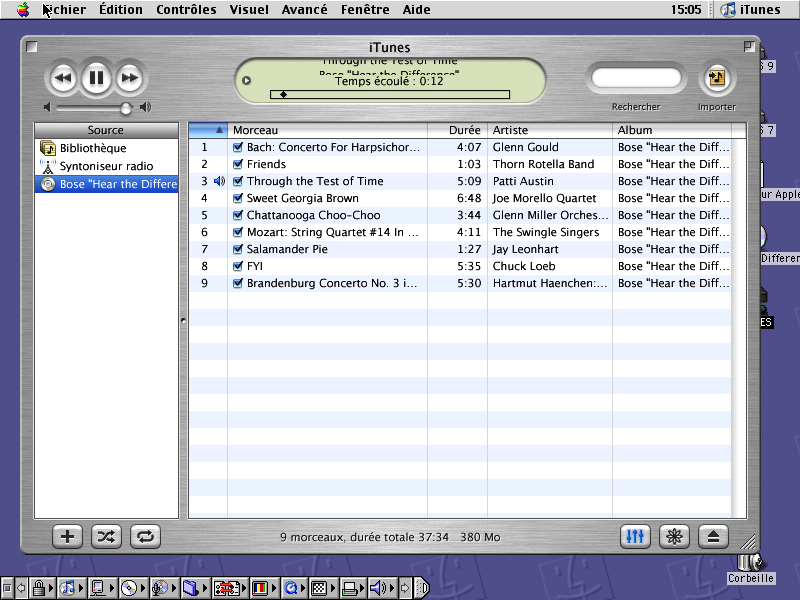Toggle repeat playback
Viewport: 800px width, 600px height.
click(x=145, y=537)
